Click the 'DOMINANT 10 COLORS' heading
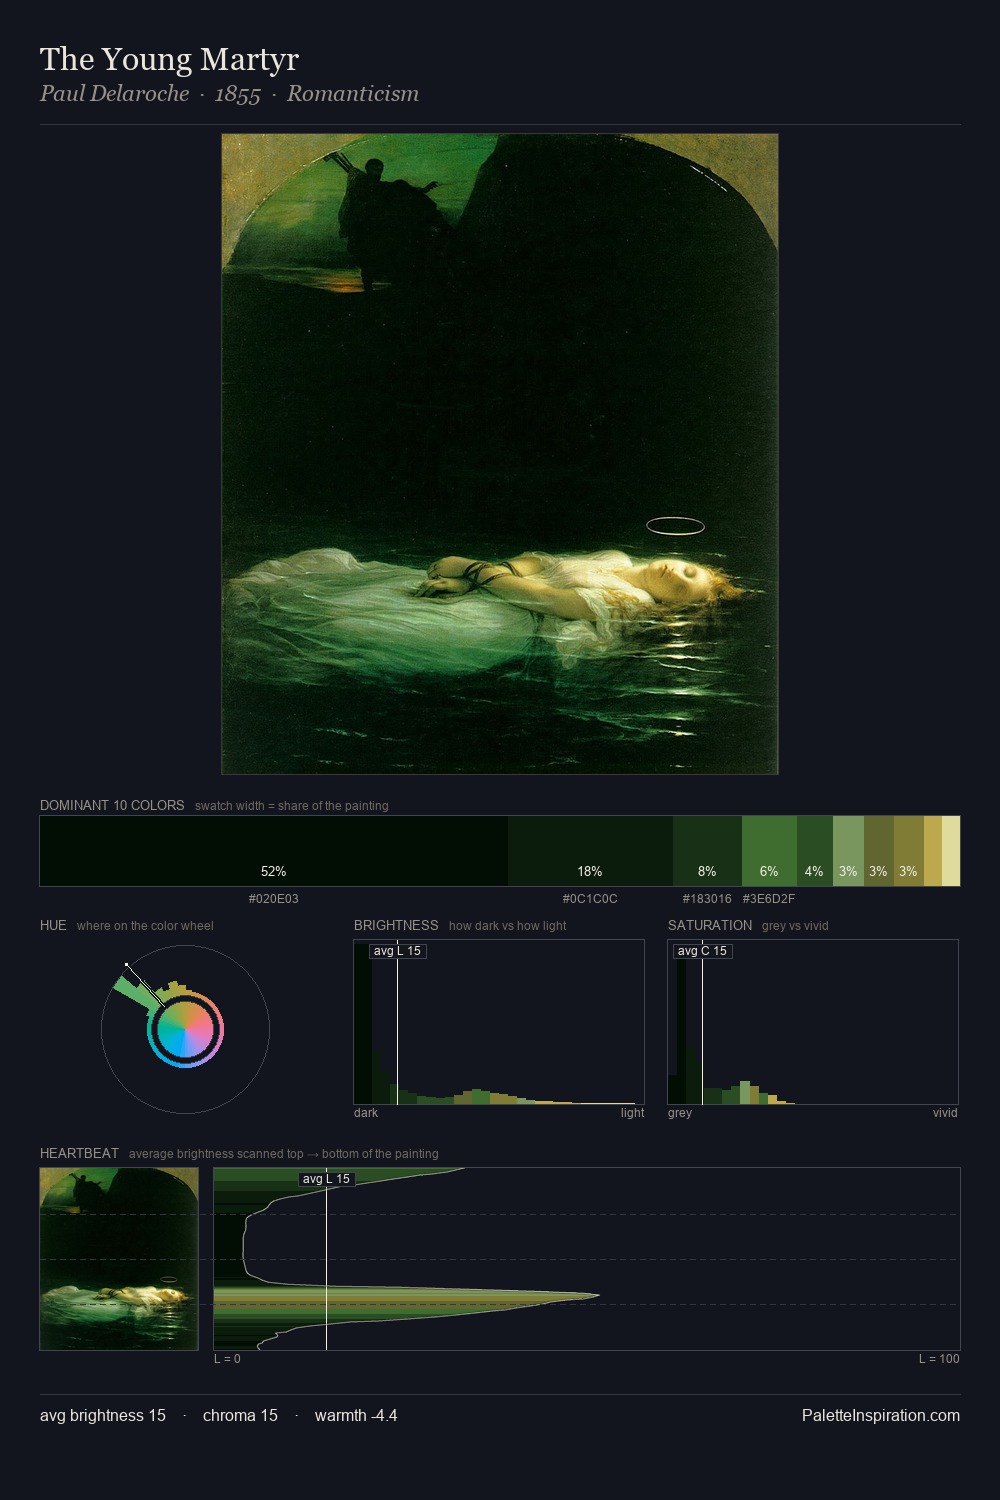Screen dimensions: 1000x1500 click(x=112, y=805)
